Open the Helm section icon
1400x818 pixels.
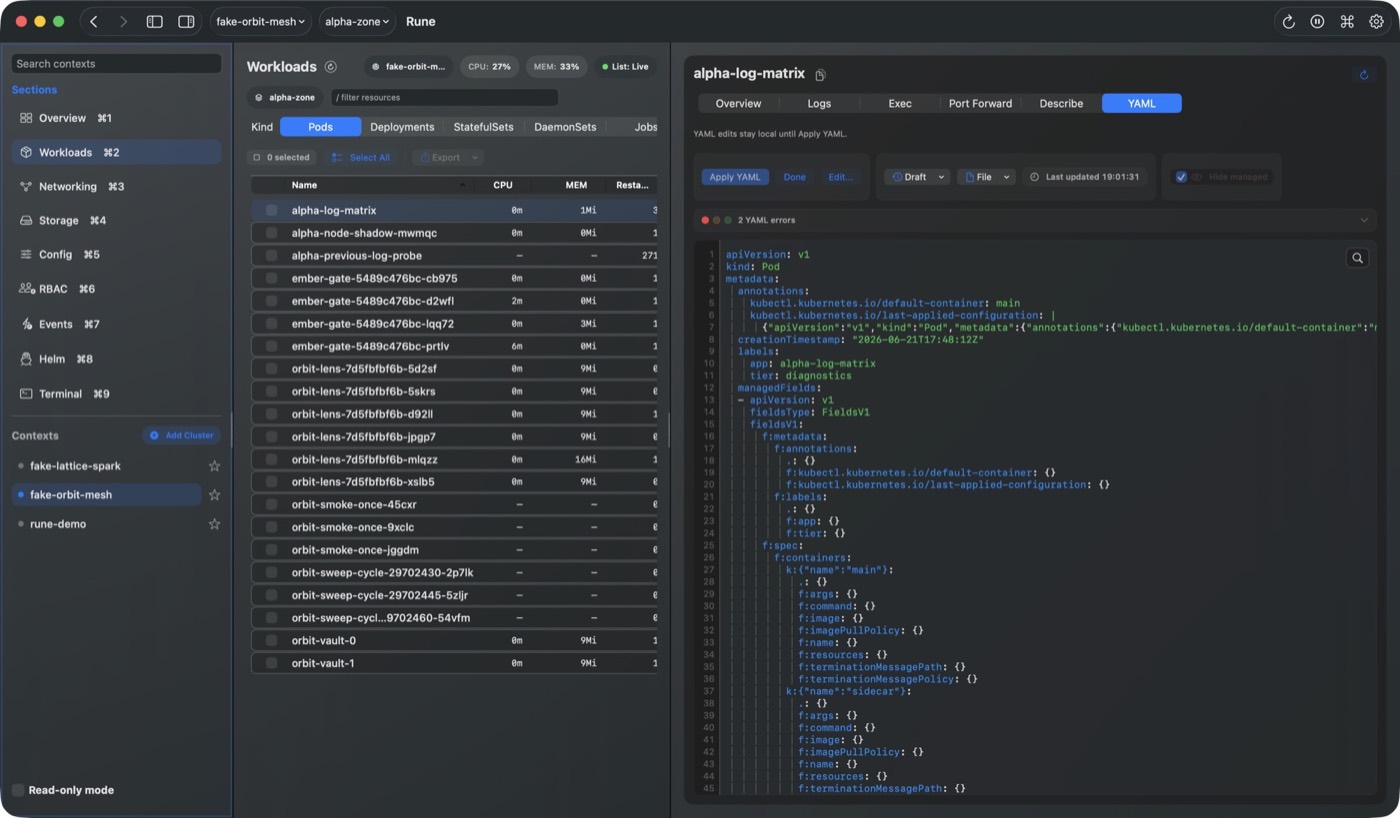coord(26,359)
